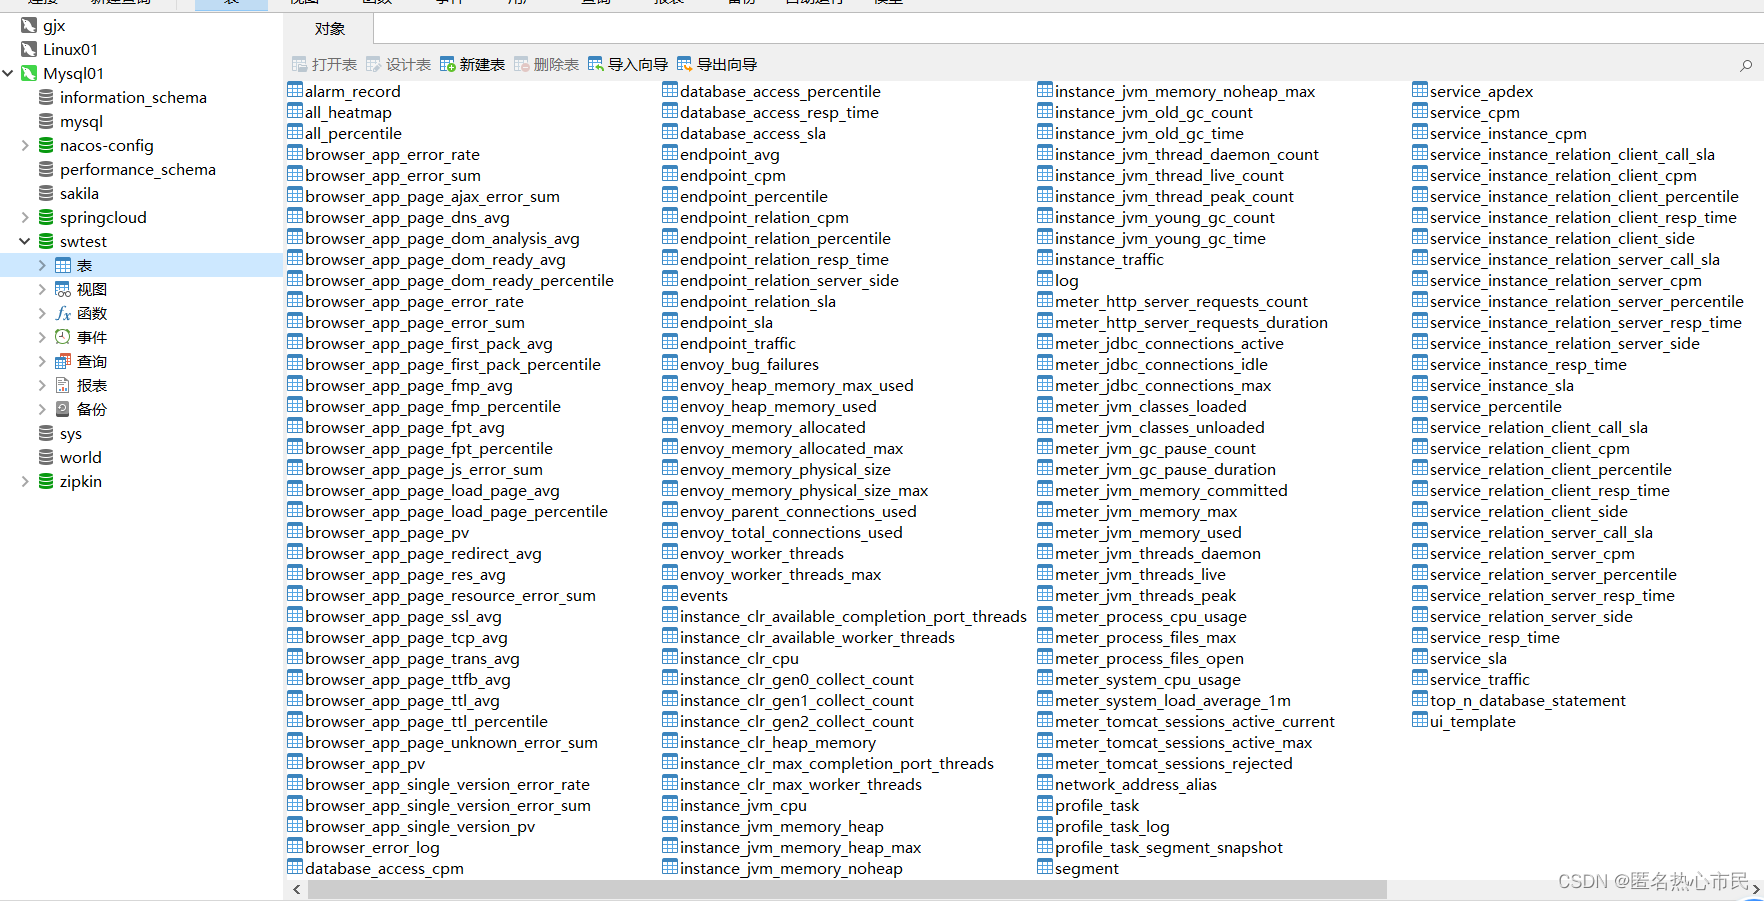Select table profile_task_segment_snapshot

pyautogui.click(x=1168, y=847)
